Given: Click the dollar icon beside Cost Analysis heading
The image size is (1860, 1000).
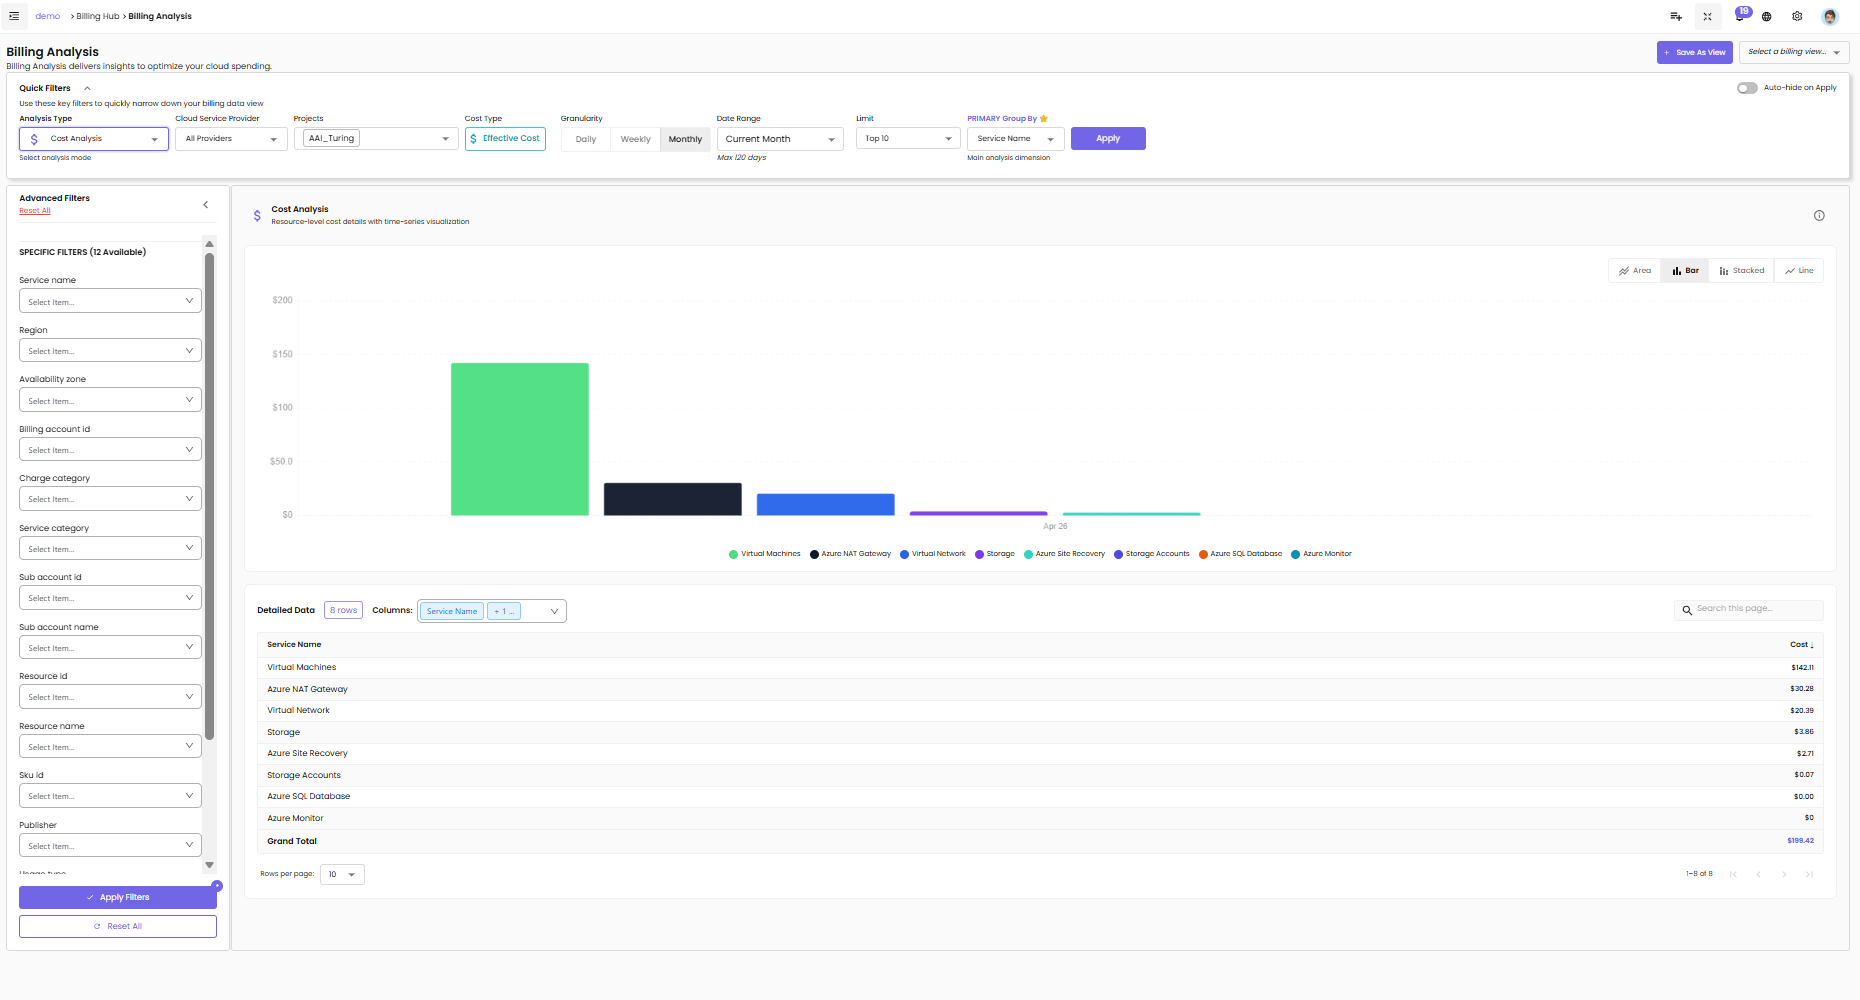Looking at the screenshot, I should (257, 215).
